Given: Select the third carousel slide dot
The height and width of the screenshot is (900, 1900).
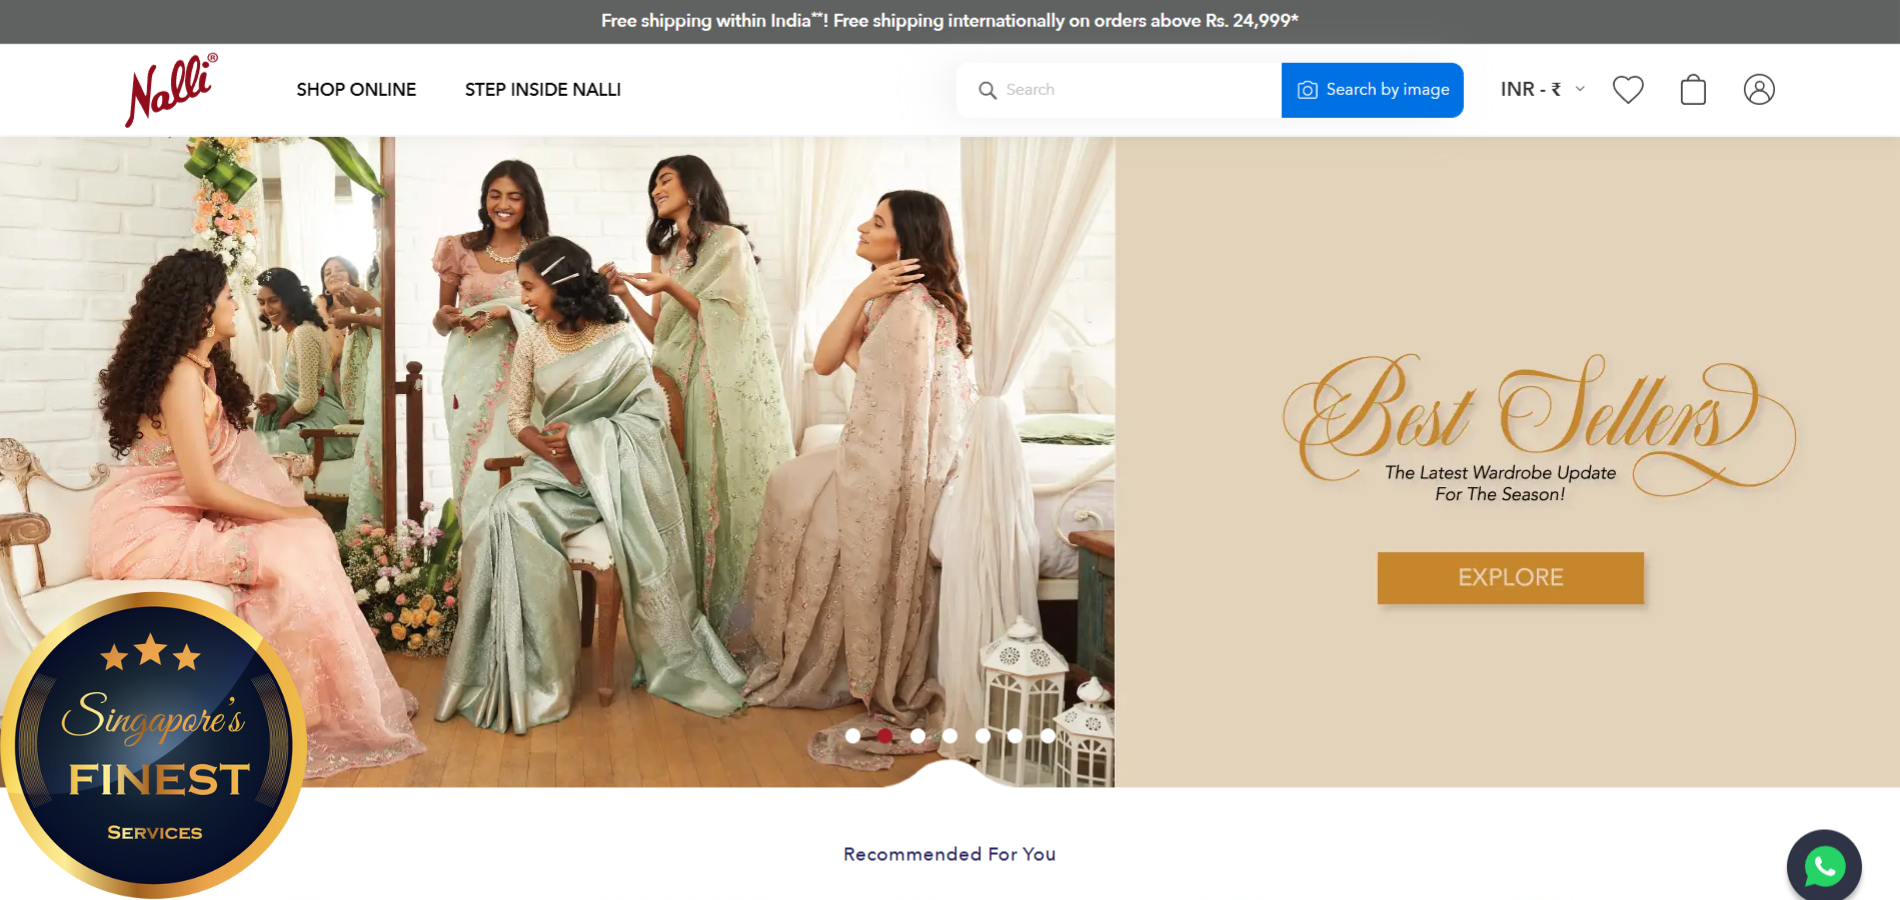Looking at the screenshot, I should tap(918, 736).
